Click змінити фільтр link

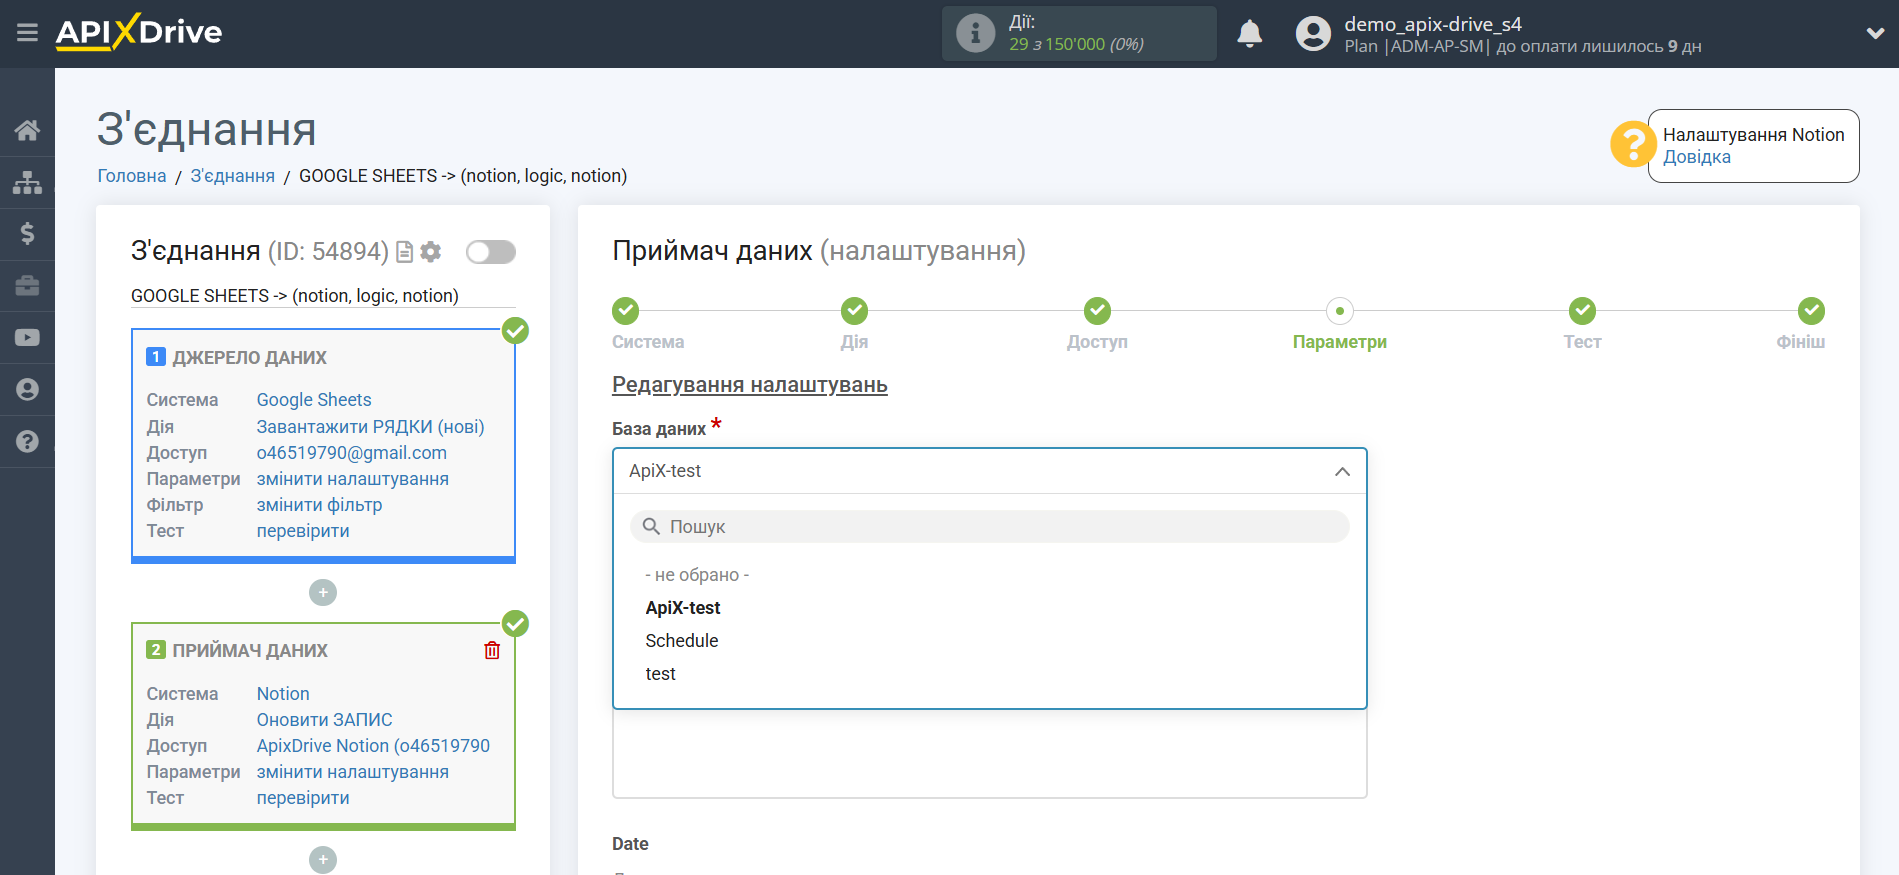(x=319, y=505)
